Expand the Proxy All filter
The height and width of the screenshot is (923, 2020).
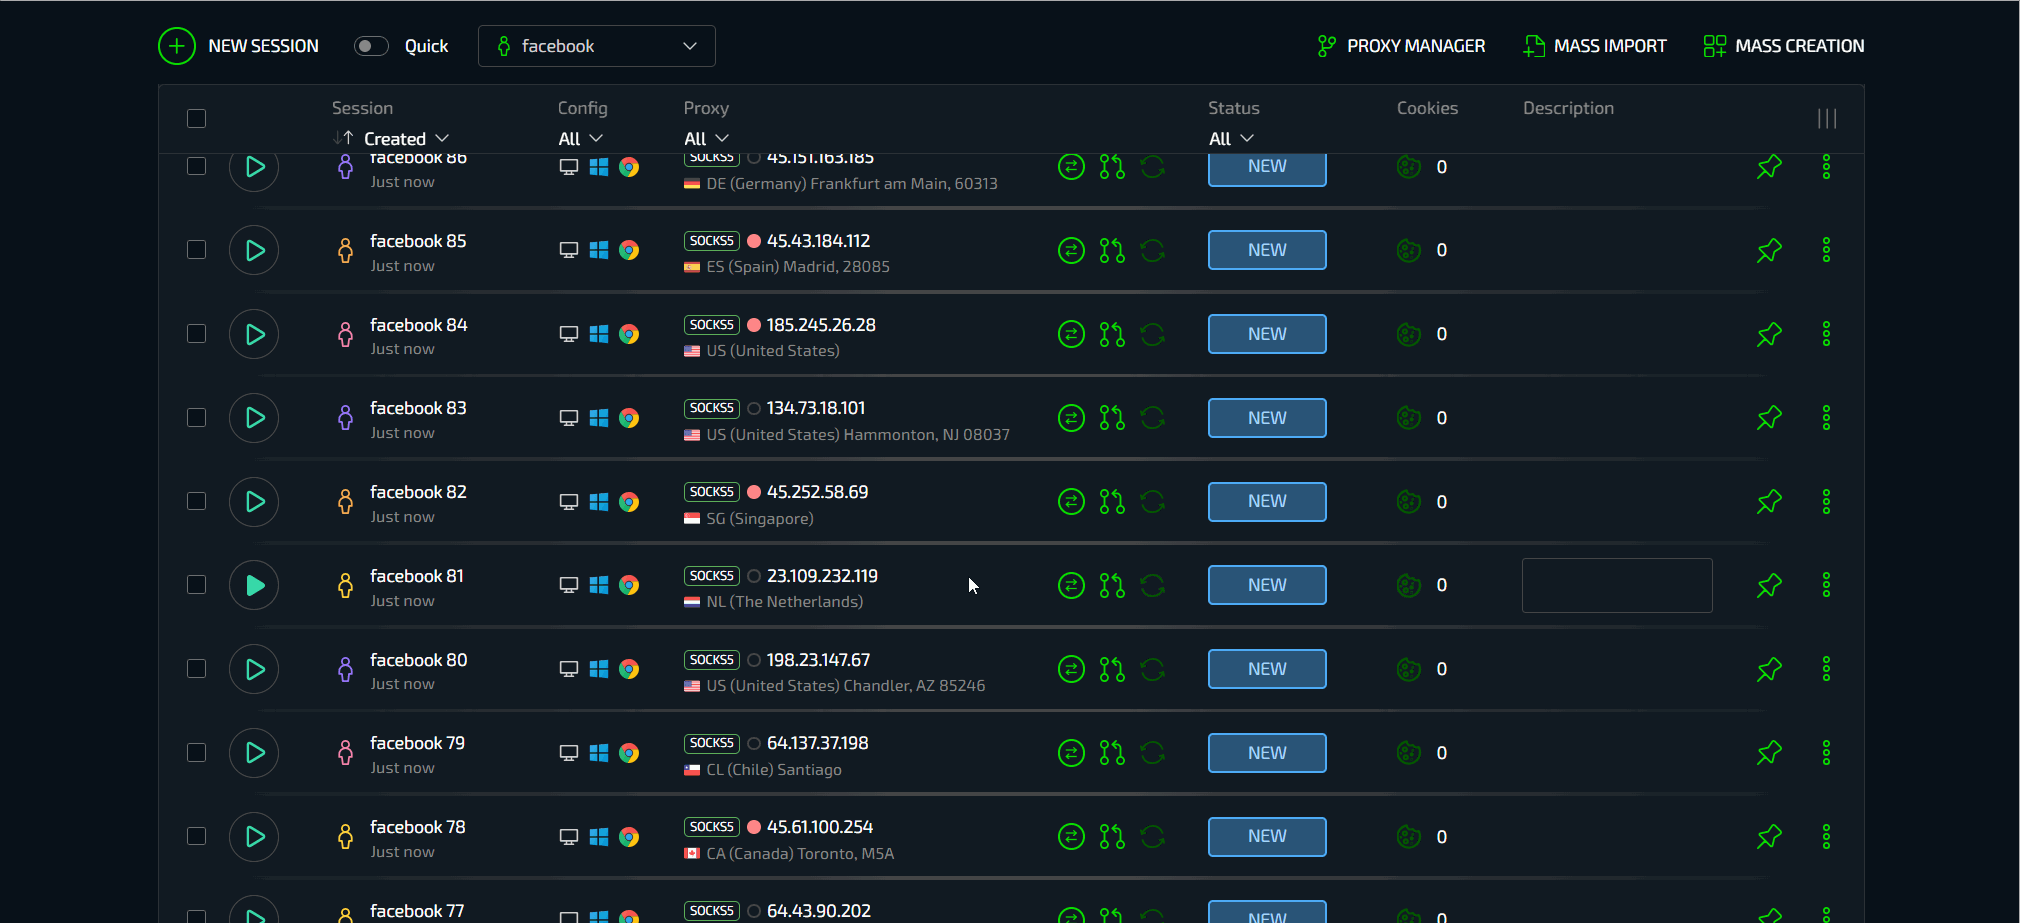coord(706,139)
